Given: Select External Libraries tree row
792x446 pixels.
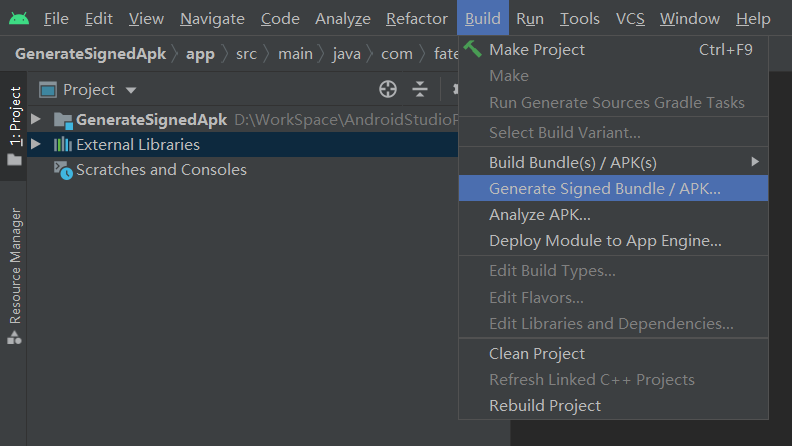Looking at the screenshot, I should [242, 144].
